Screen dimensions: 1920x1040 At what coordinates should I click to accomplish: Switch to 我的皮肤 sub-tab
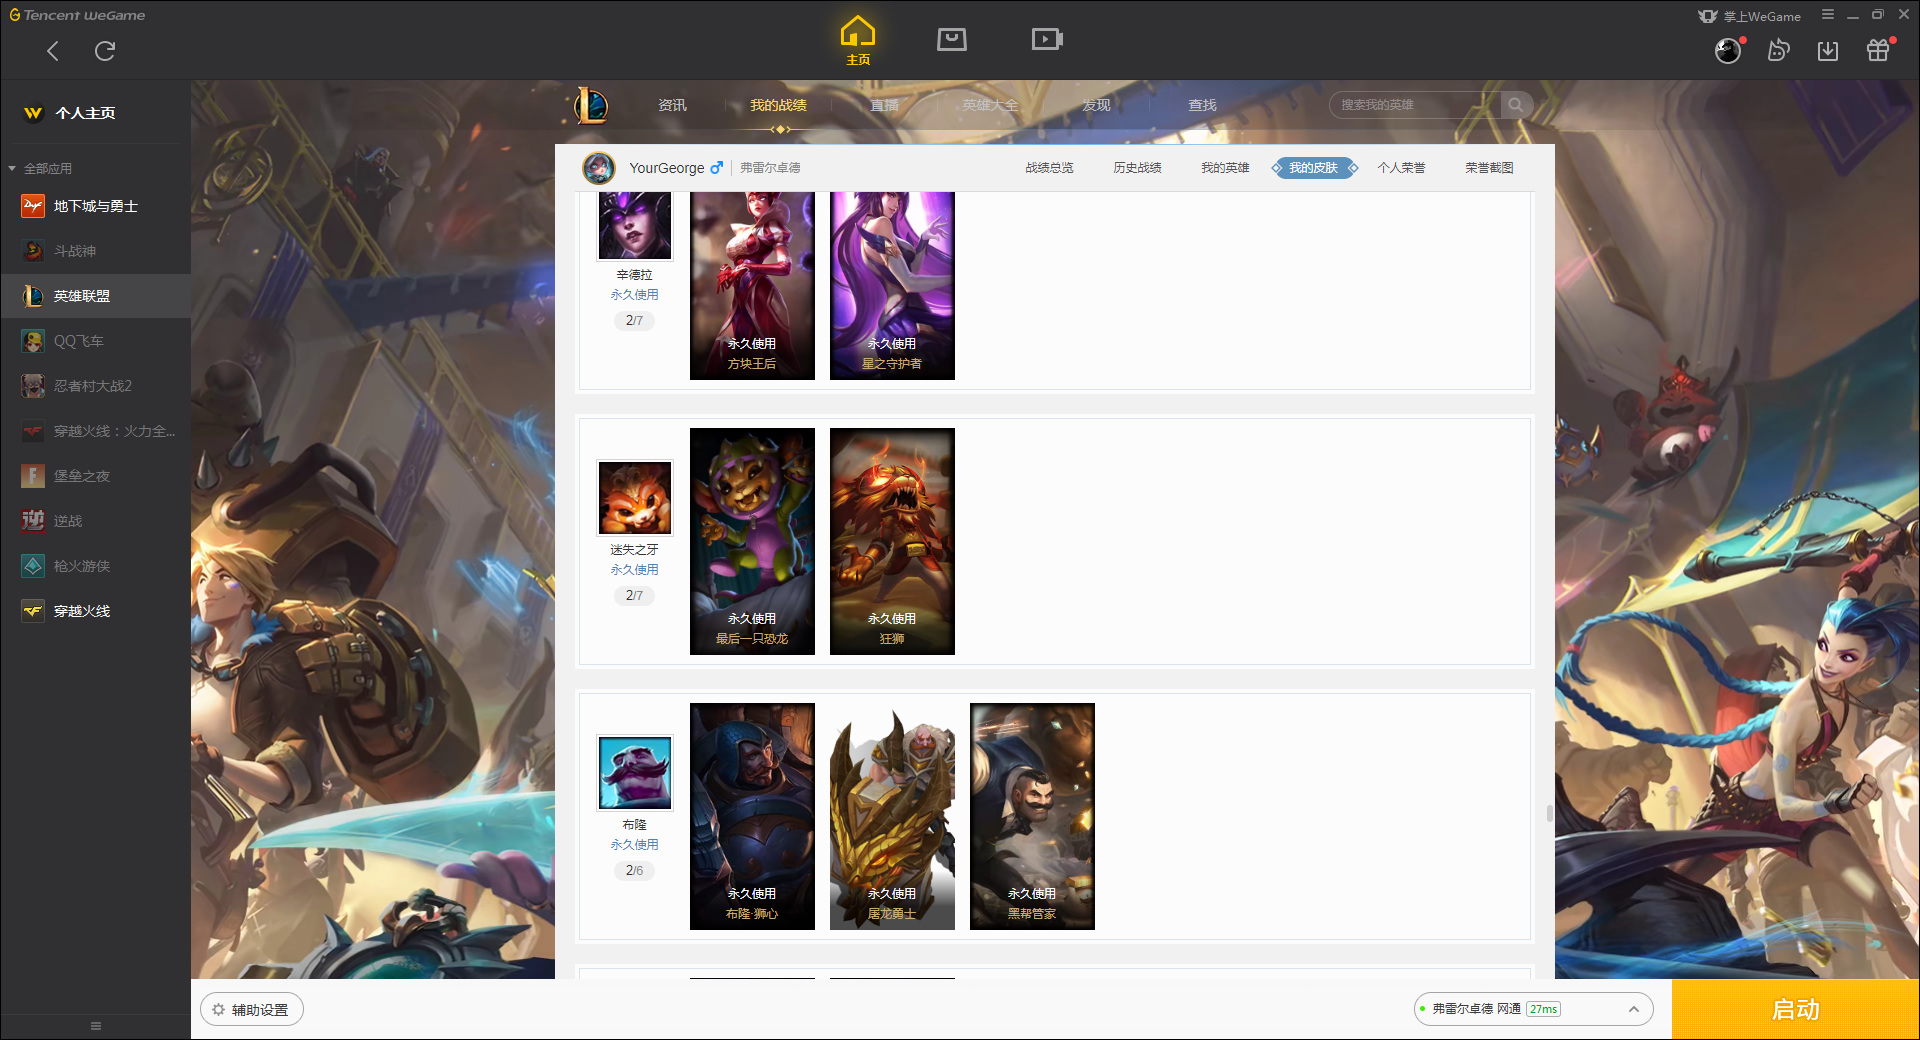coord(1314,168)
